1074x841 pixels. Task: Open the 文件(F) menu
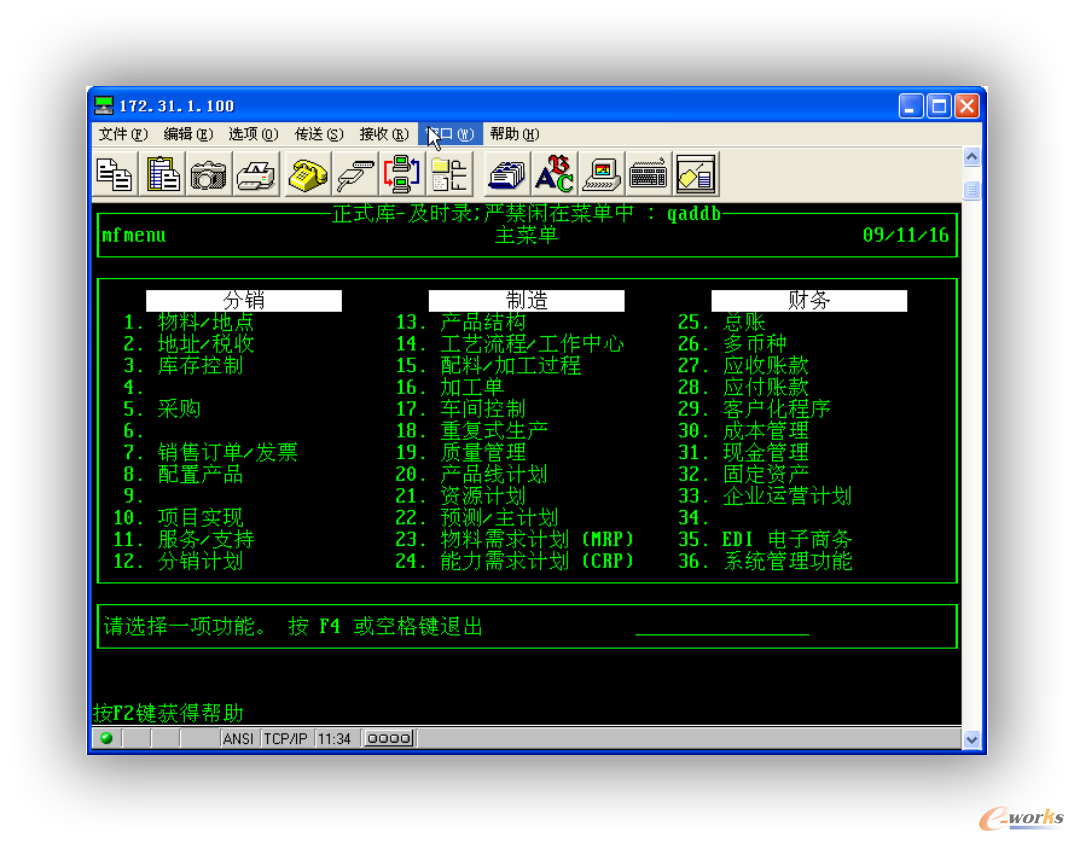tap(123, 134)
